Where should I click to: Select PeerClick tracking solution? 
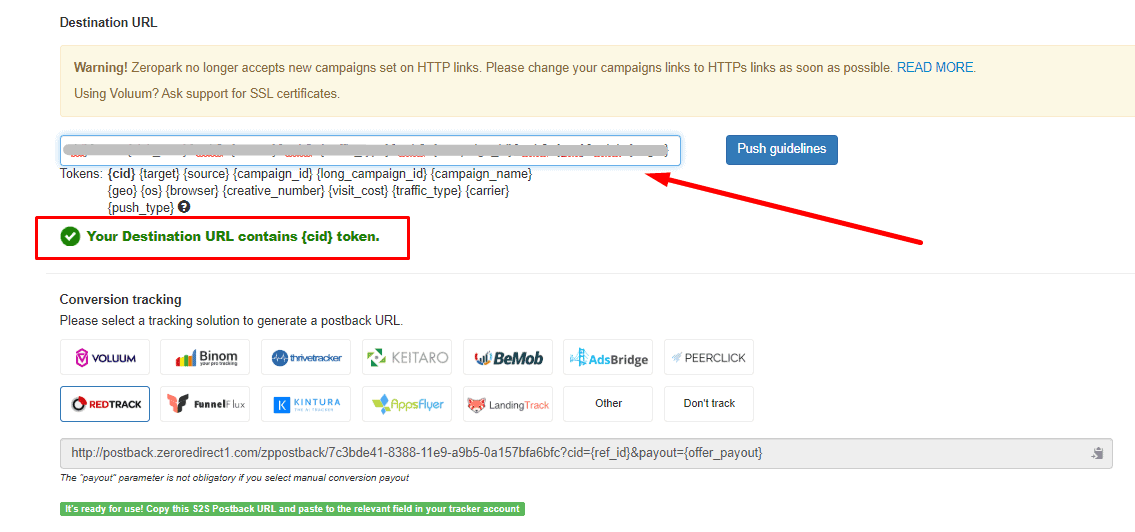[x=708, y=357]
